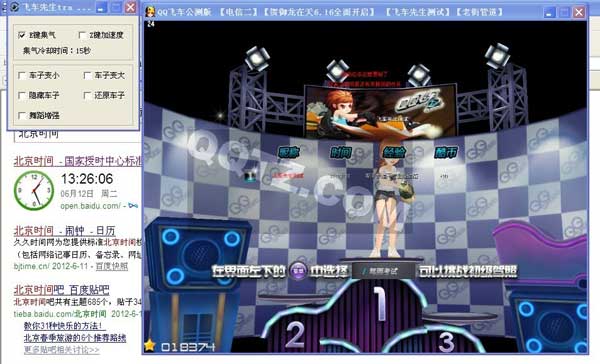
Task: Click the QQ飞车 game window title icon
Action: pos(150,12)
